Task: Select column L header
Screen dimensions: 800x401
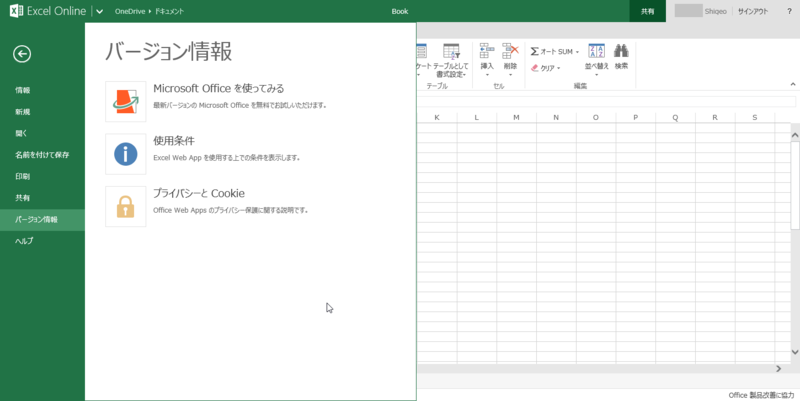Action: 477,117
